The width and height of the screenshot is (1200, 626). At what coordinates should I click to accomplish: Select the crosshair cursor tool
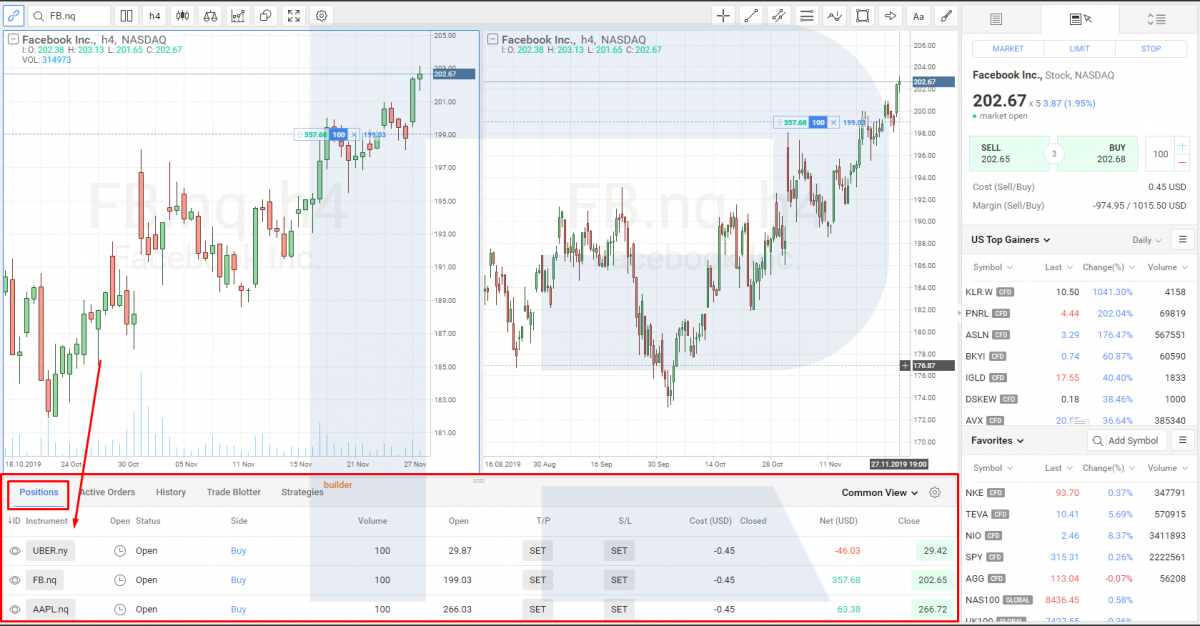[723, 16]
